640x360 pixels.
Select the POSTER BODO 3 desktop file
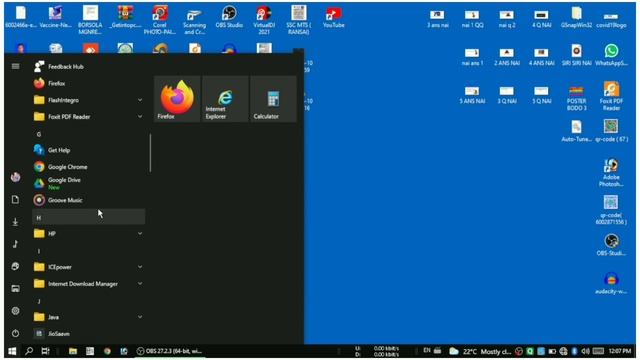pyautogui.click(x=576, y=98)
